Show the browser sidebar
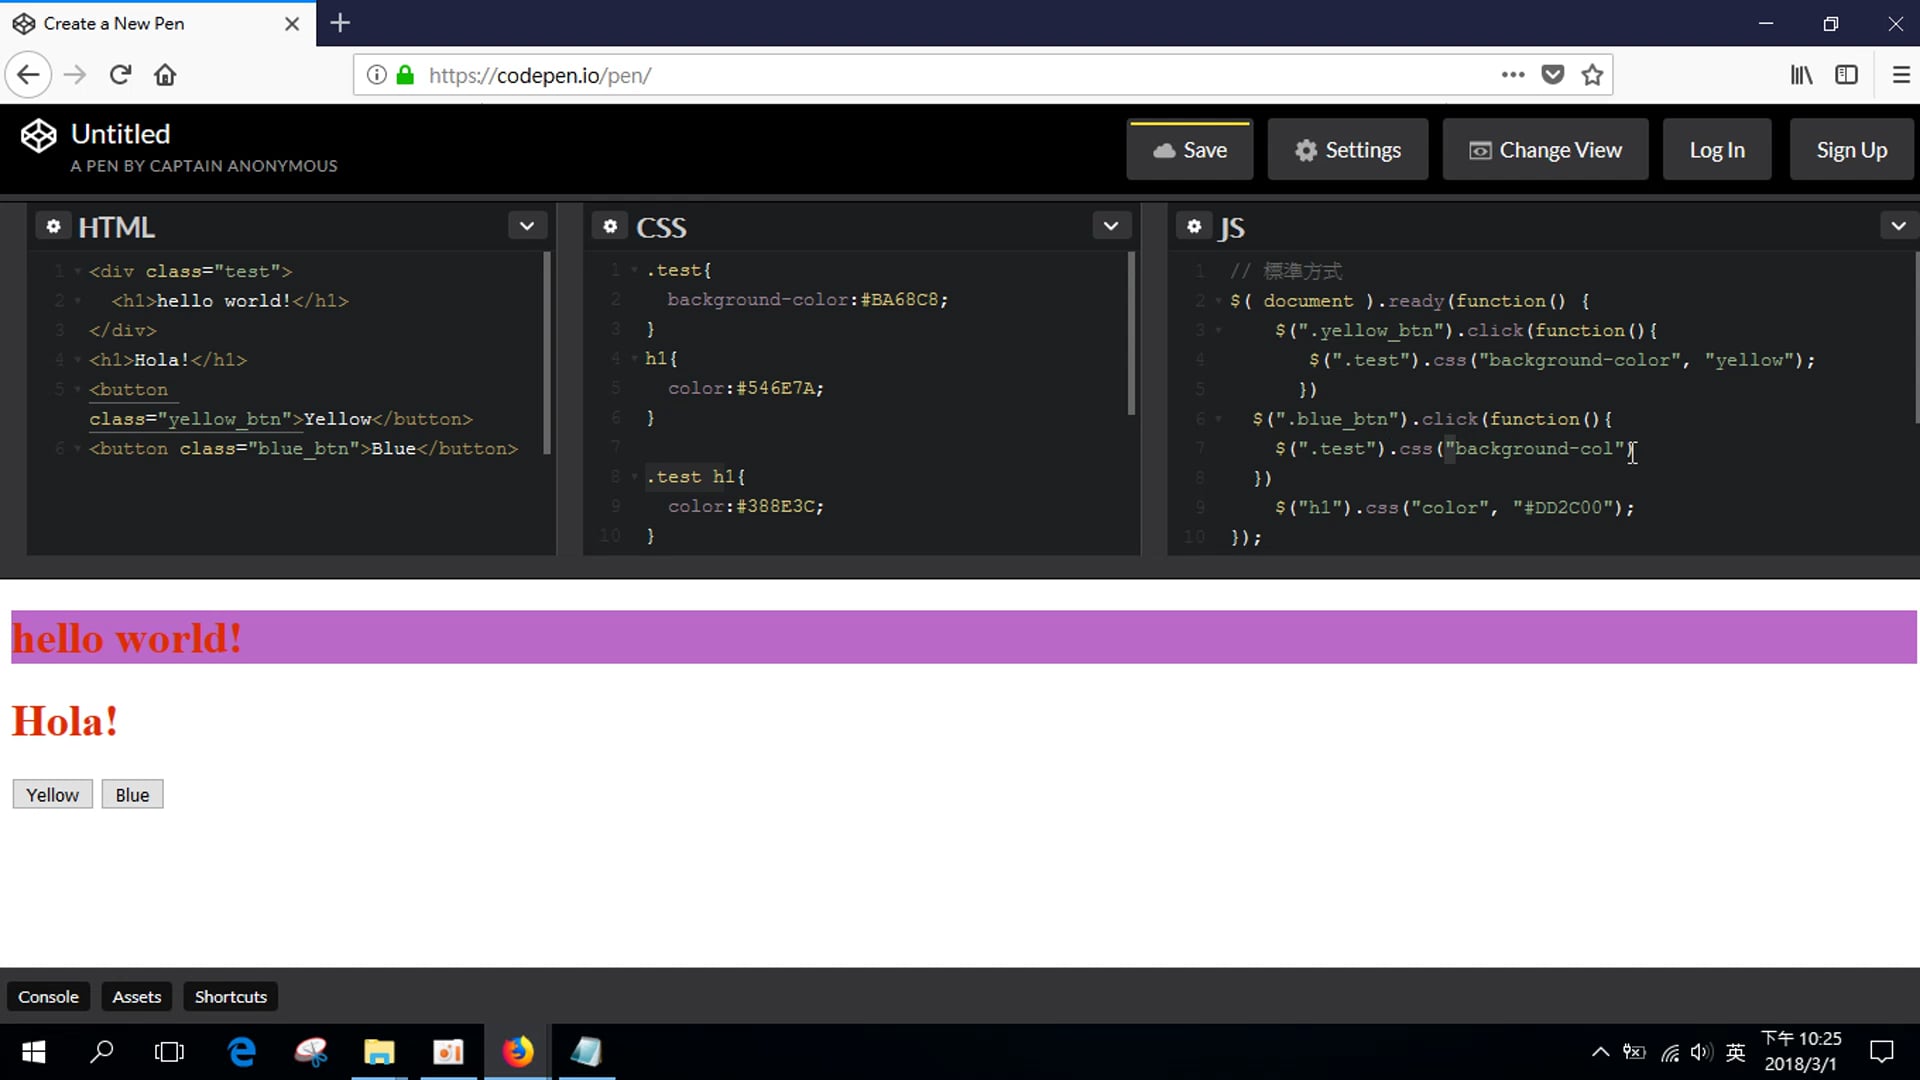Image resolution: width=1920 pixels, height=1080 pixels. [1846, 75]
